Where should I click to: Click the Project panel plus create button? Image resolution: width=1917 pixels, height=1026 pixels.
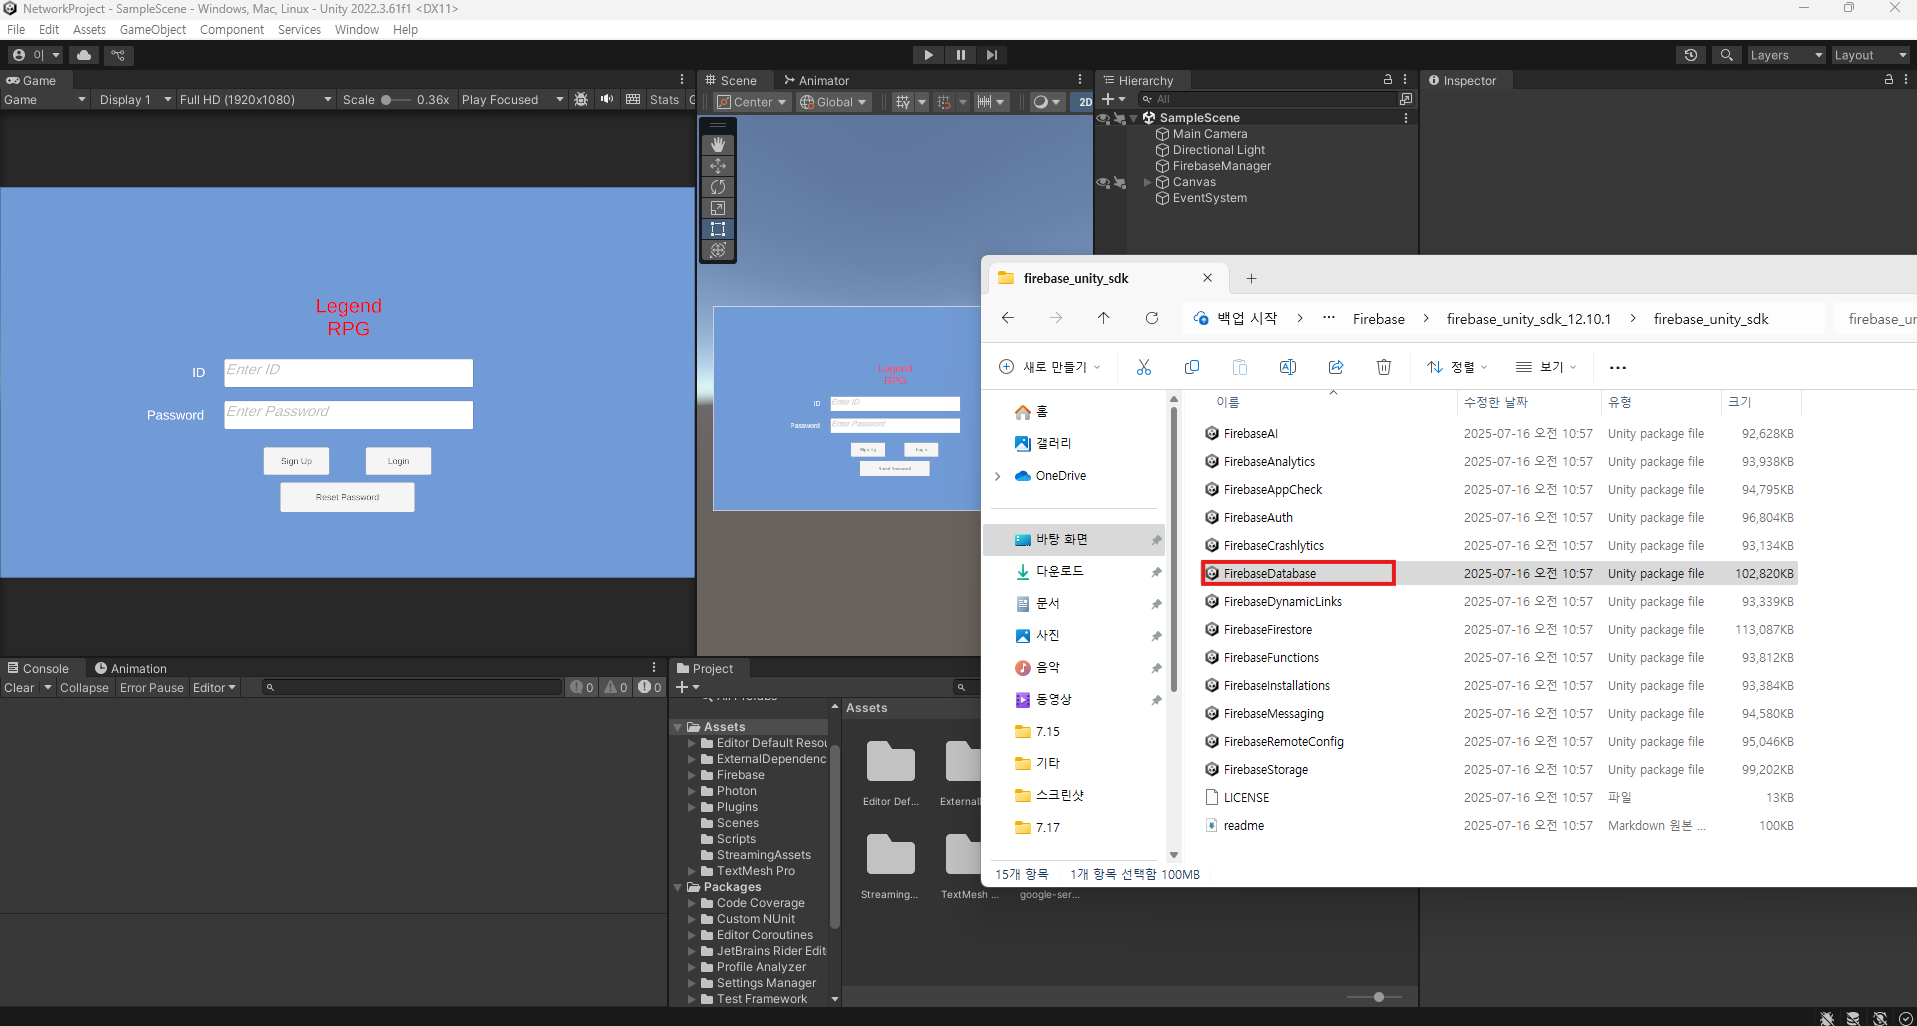687,687
